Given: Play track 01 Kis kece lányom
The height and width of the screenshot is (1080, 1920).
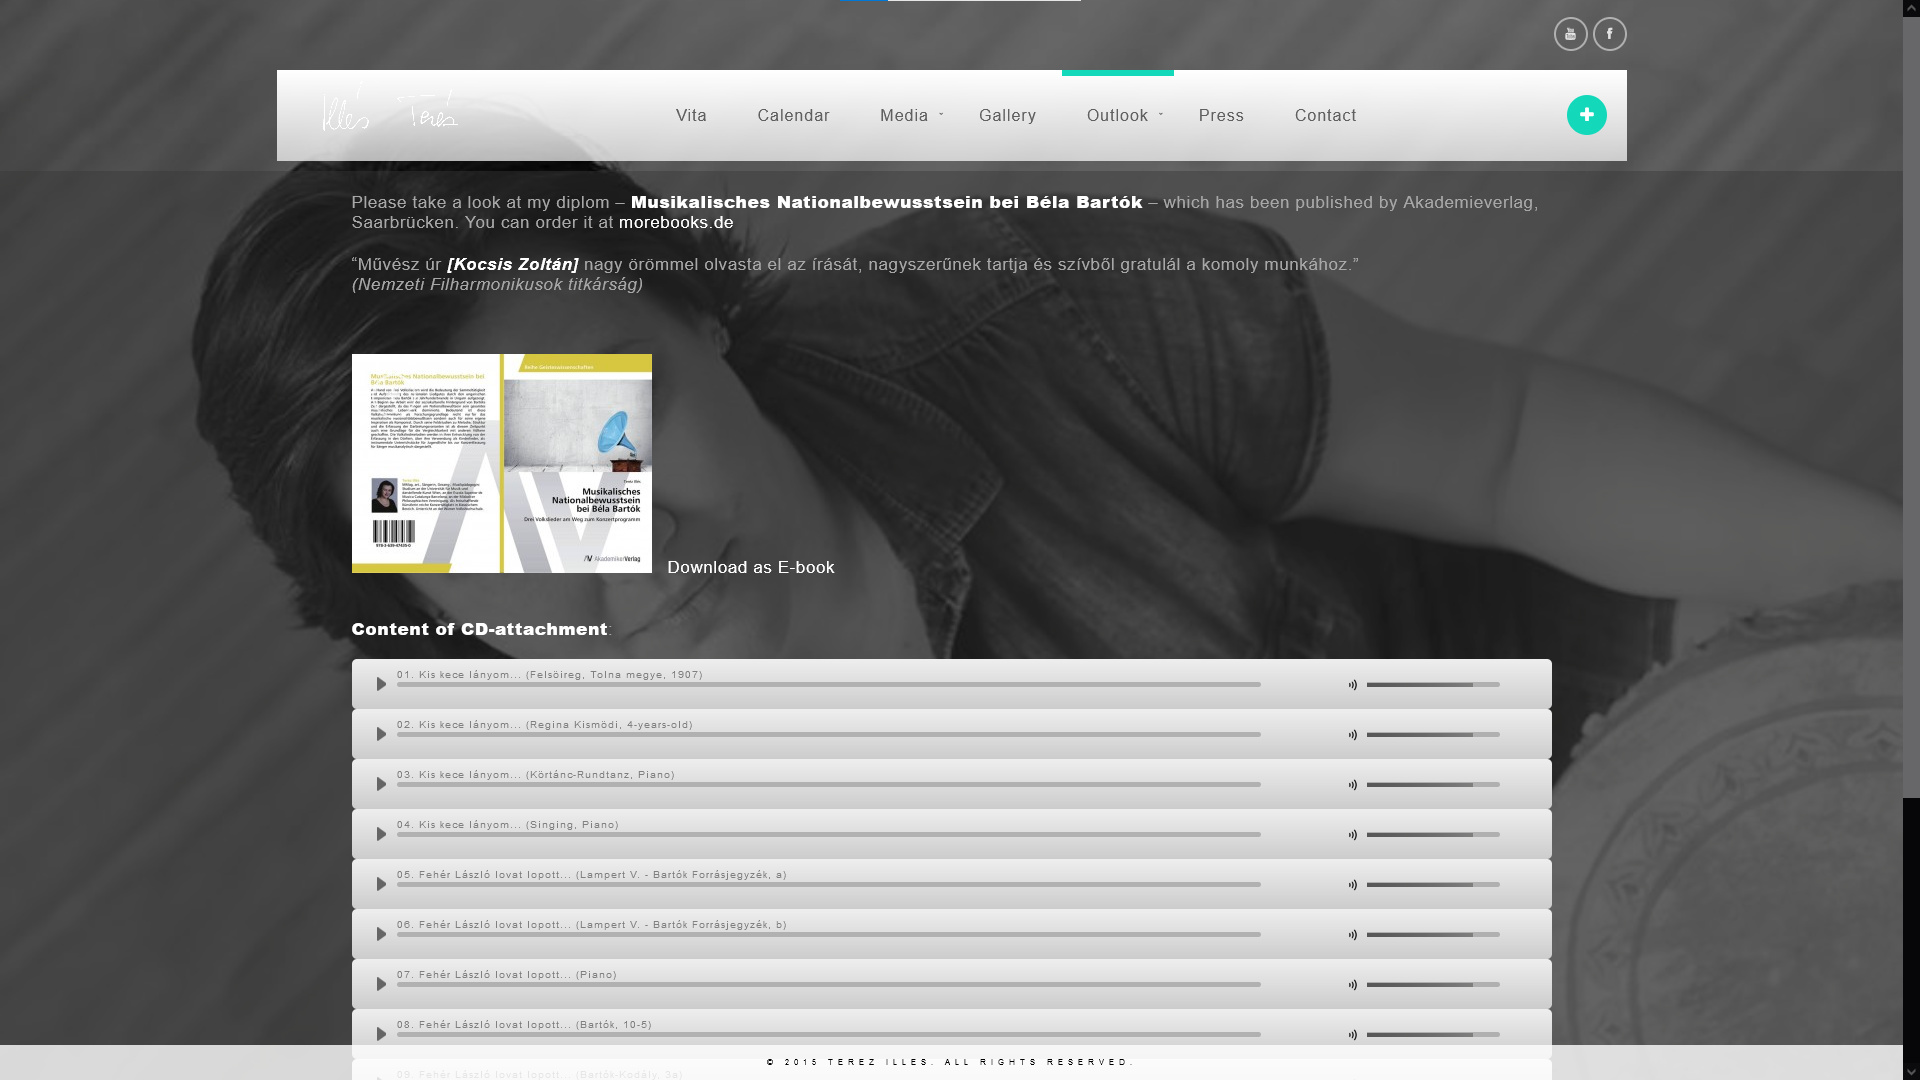Looking at the screenshot, I should point(381,684).
